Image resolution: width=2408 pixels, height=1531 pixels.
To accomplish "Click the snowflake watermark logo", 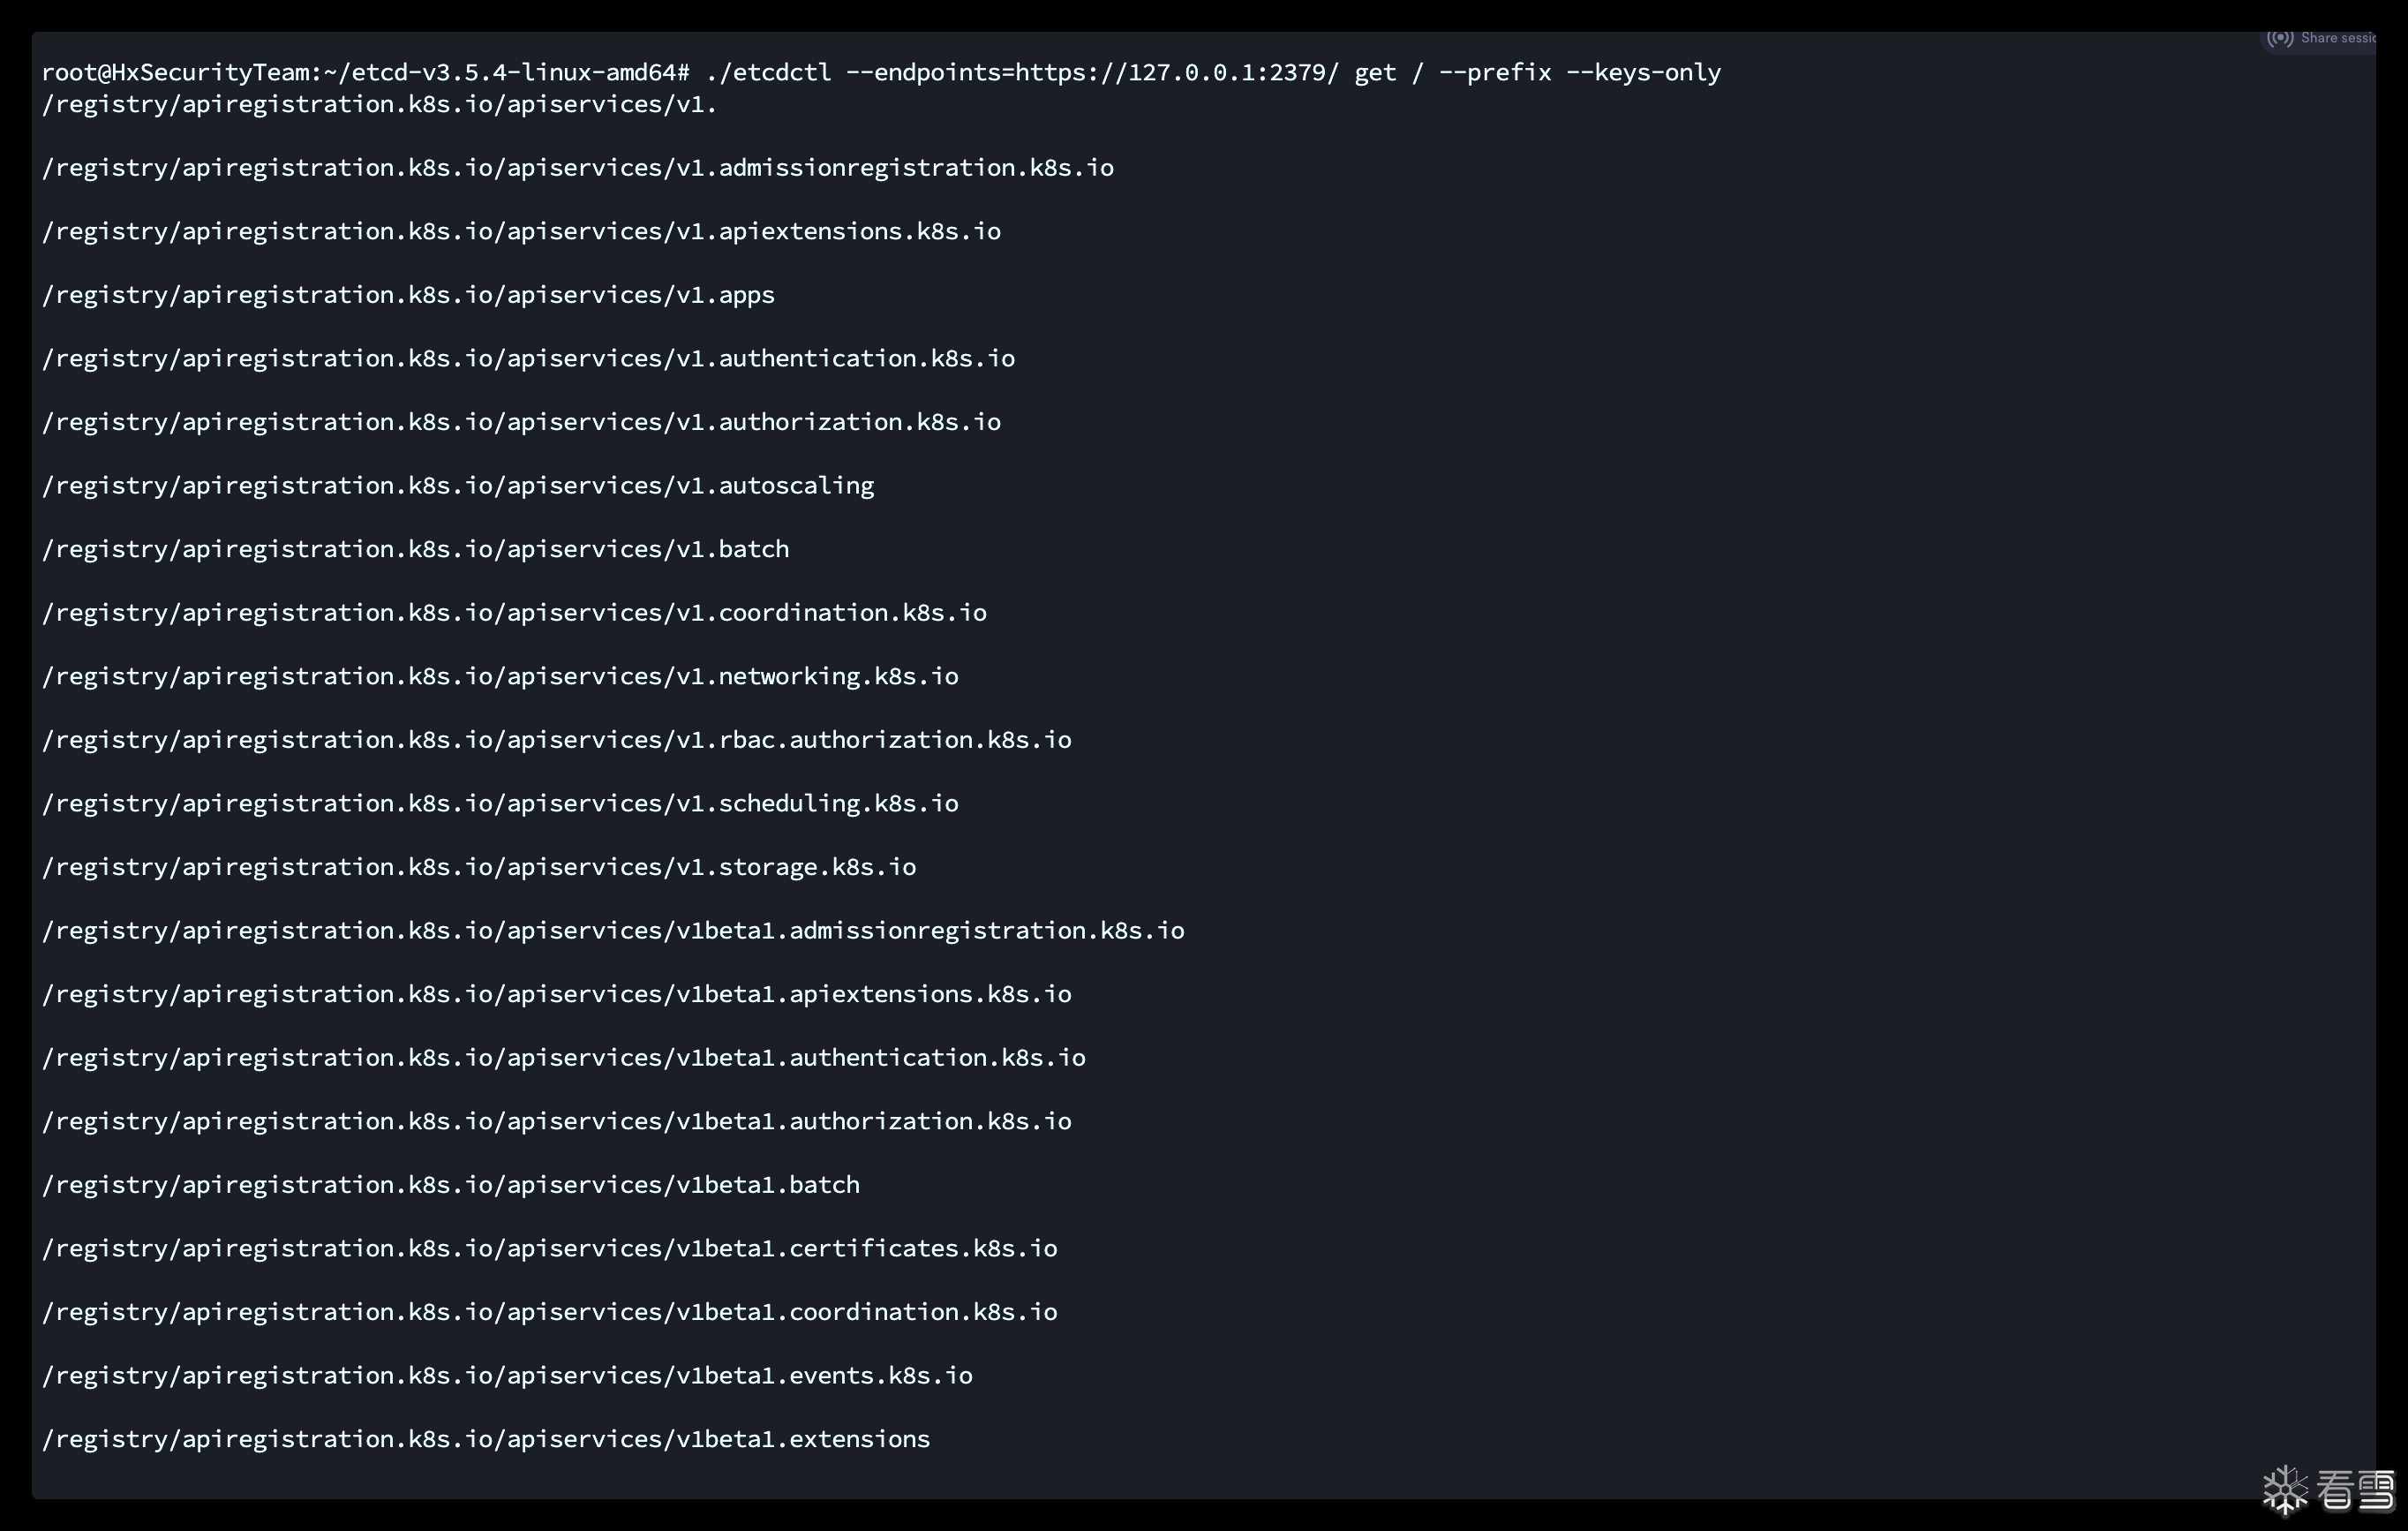I will [x=2284, y=1490].
